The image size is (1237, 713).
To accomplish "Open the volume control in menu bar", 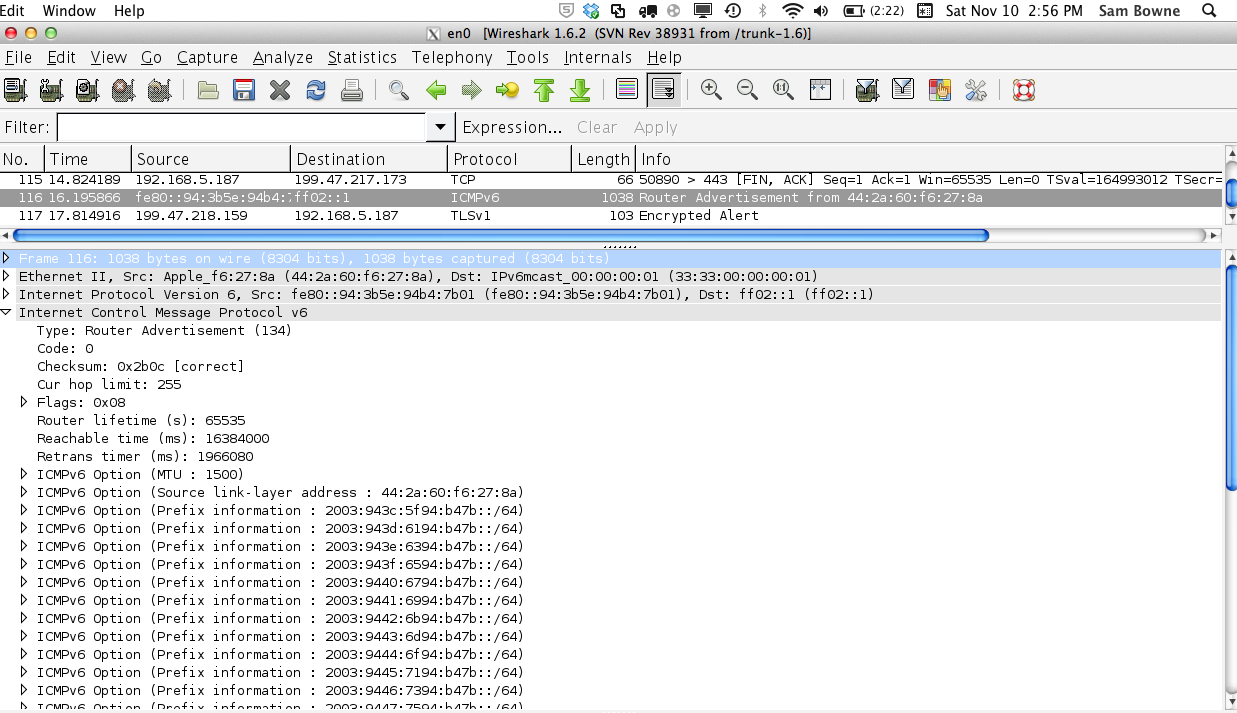I will tap(821, 11).
